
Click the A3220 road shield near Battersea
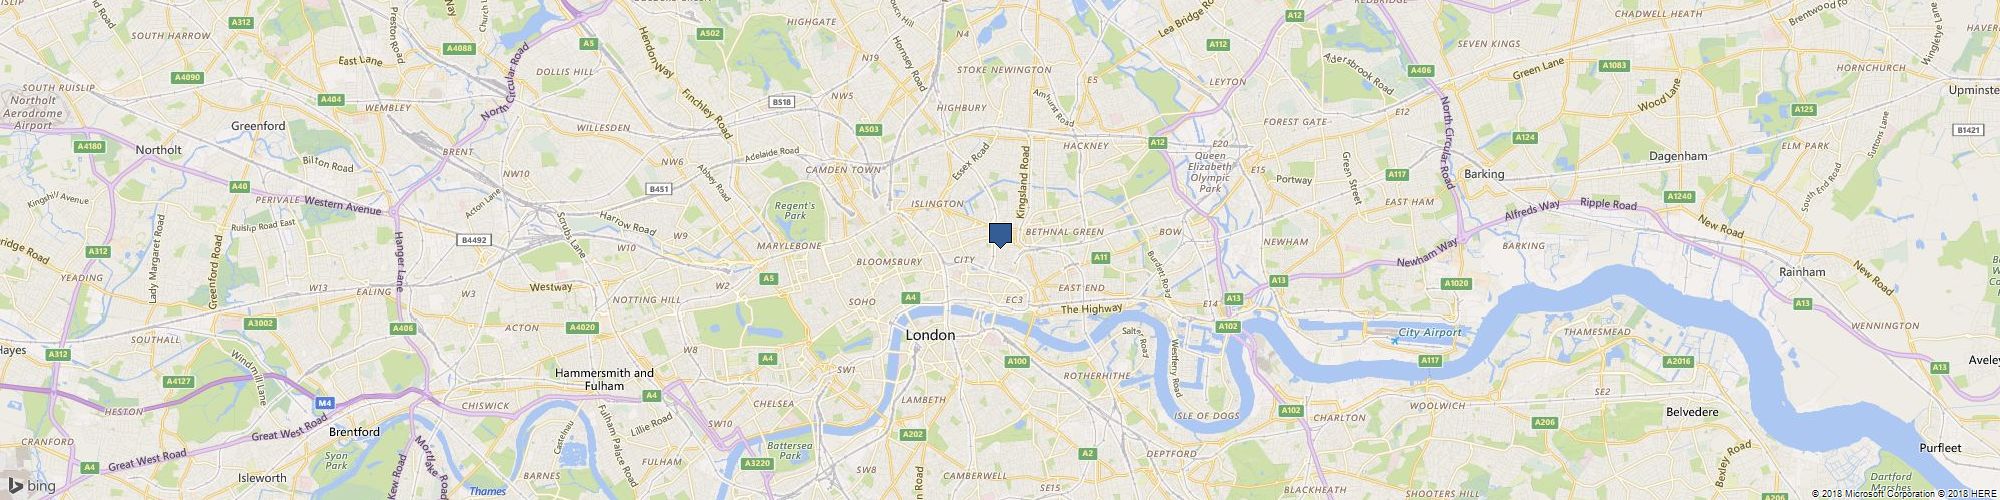coord(758,463)
